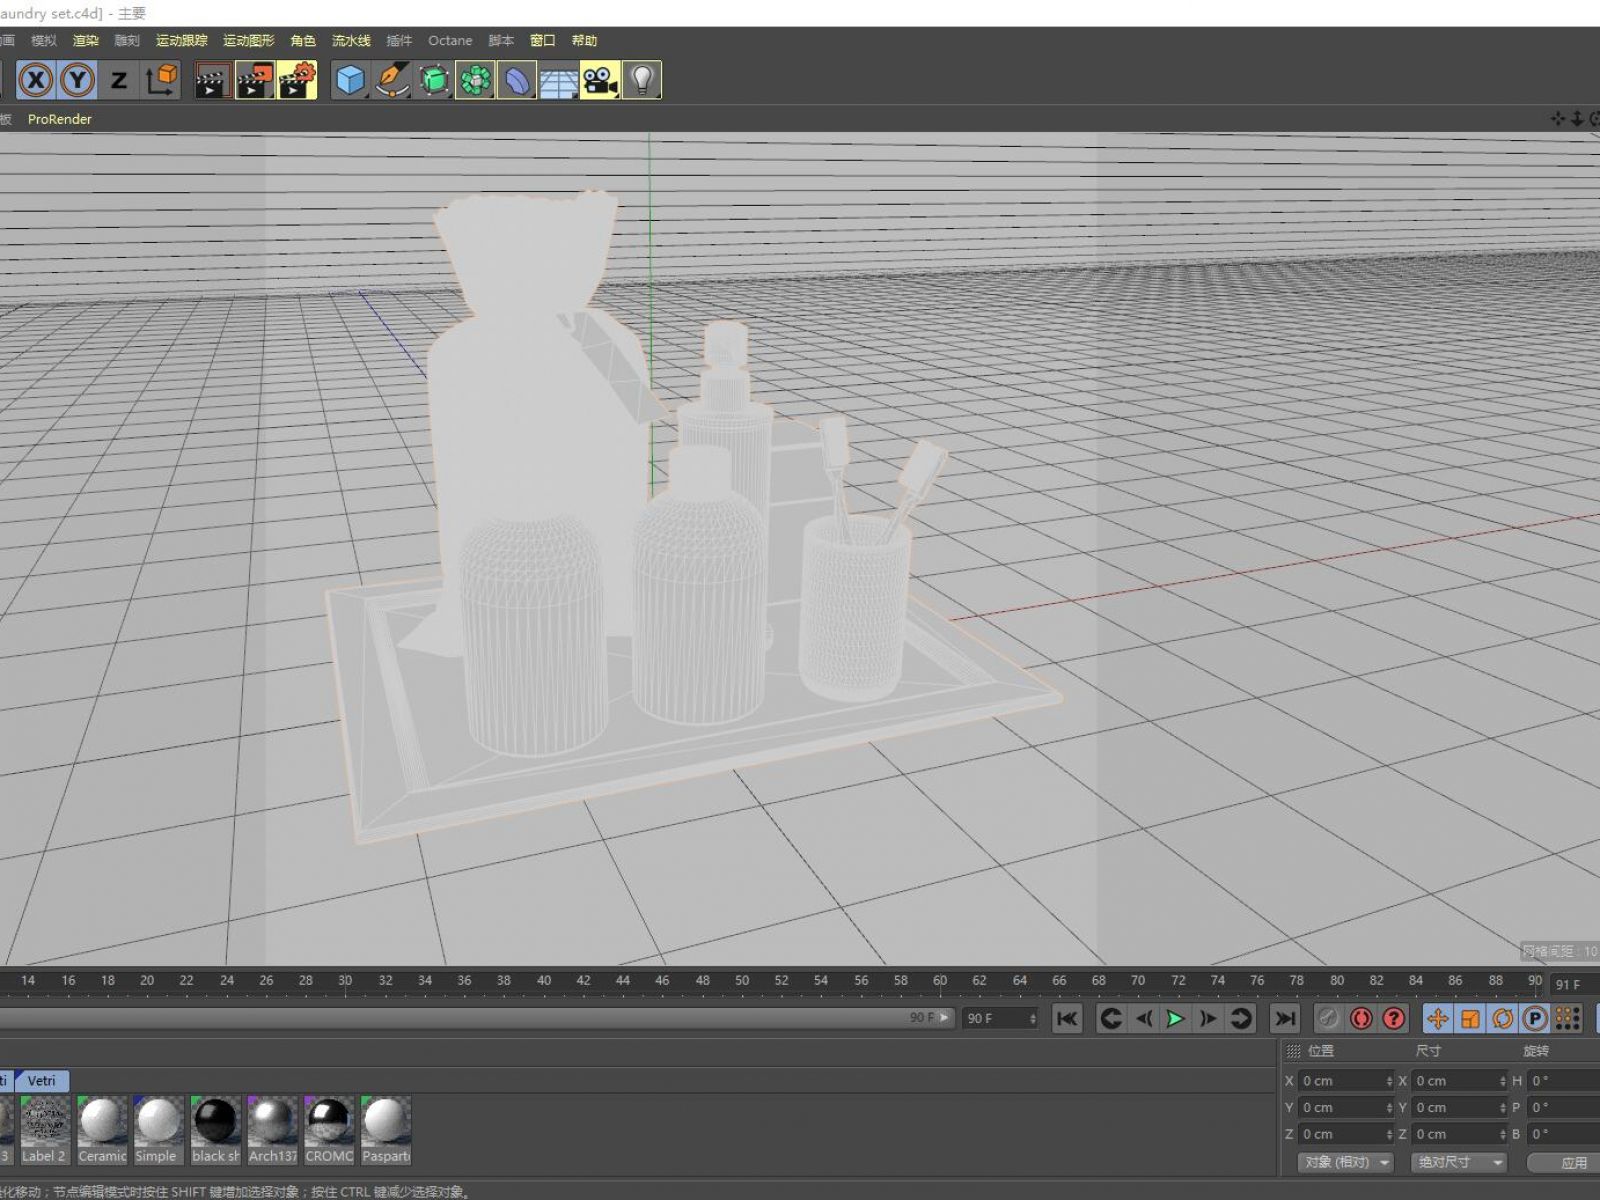The width and height of the screenshot is (1600, 1200).
Task: Toggle the Z axis lock
Action: coord(118,80)
